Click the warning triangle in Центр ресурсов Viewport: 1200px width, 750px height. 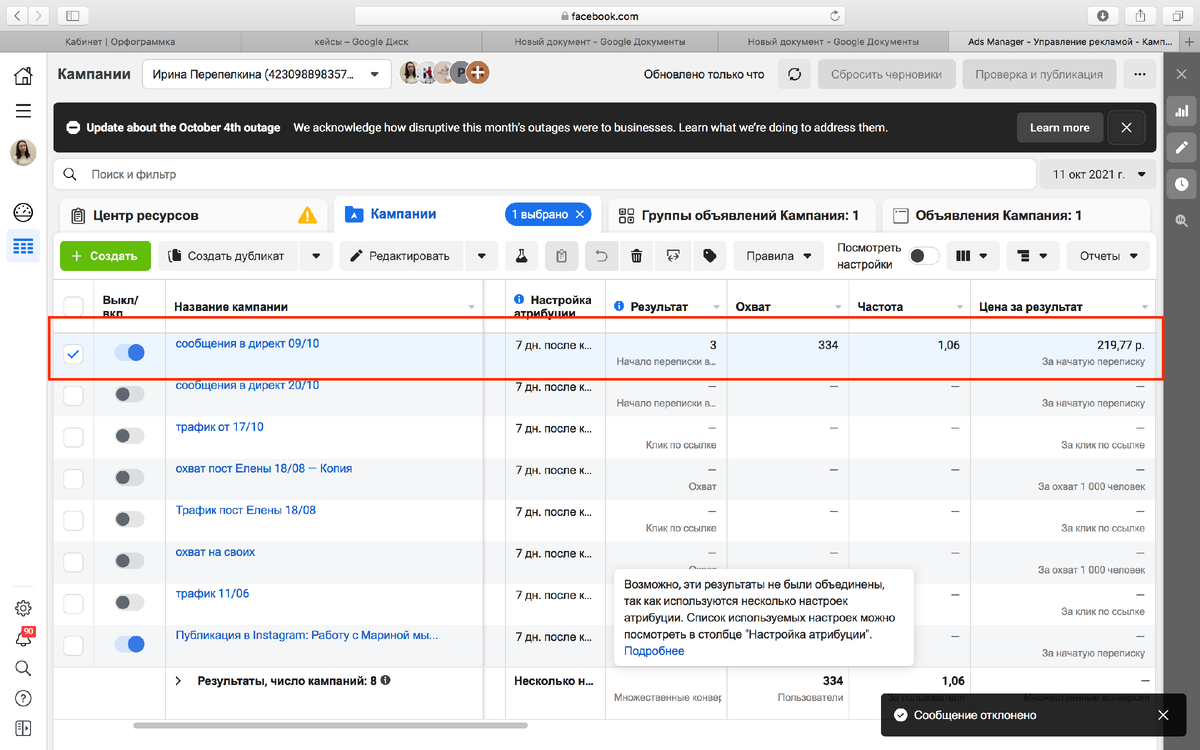pyautogui.click(x=307, y=215)
